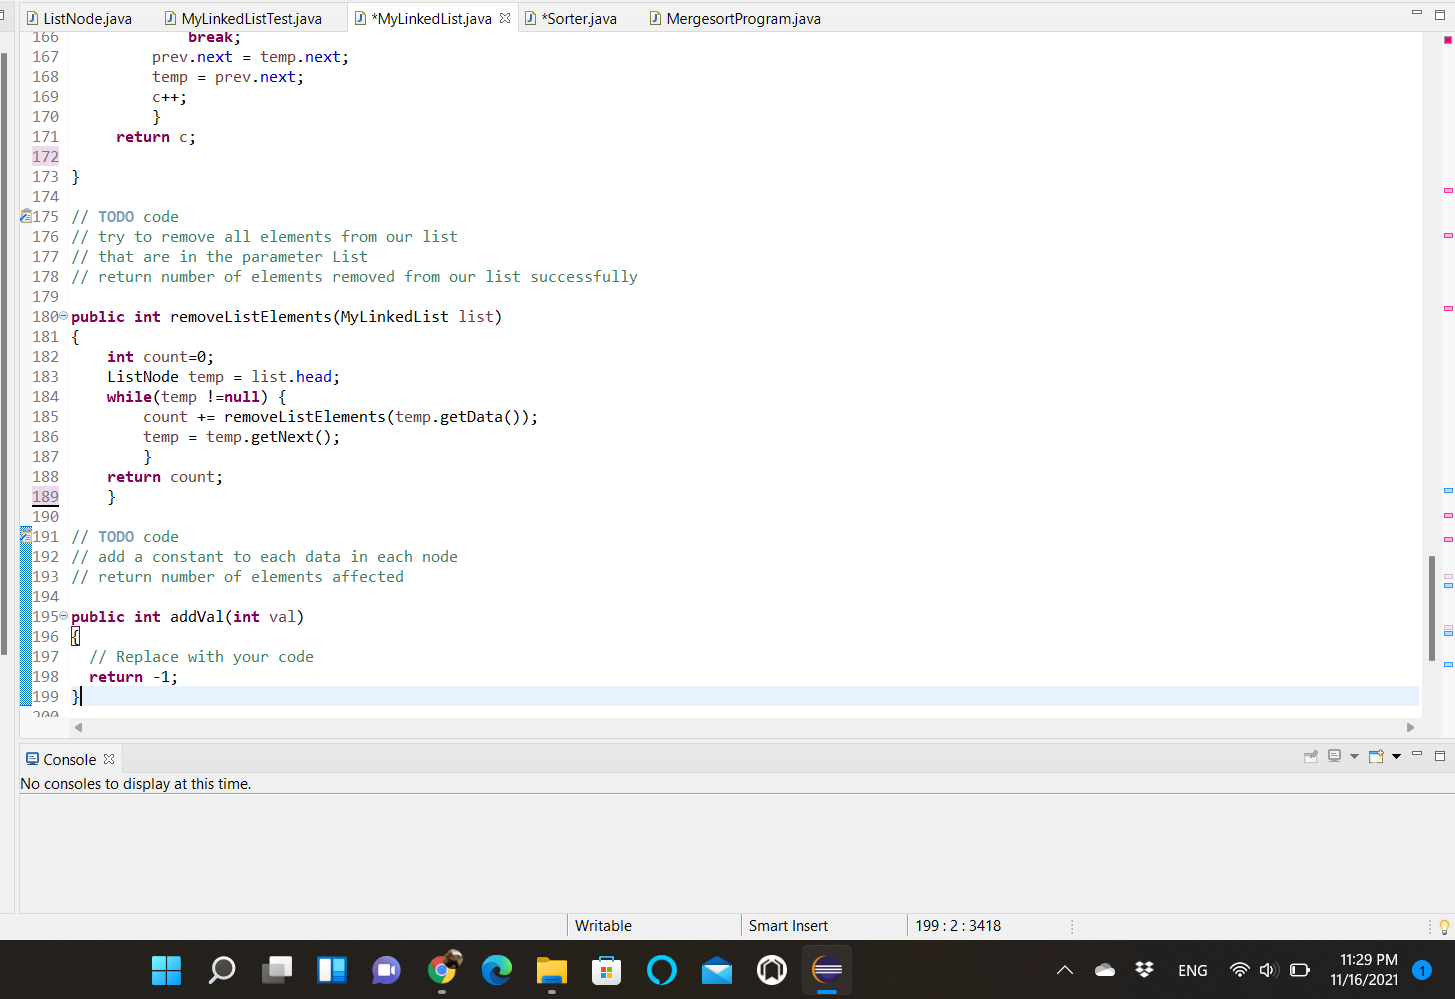The height and width of the screenshot is (999, 1455).
Task: Open Windows Search from the taskbar
Action: pos(222,970)
